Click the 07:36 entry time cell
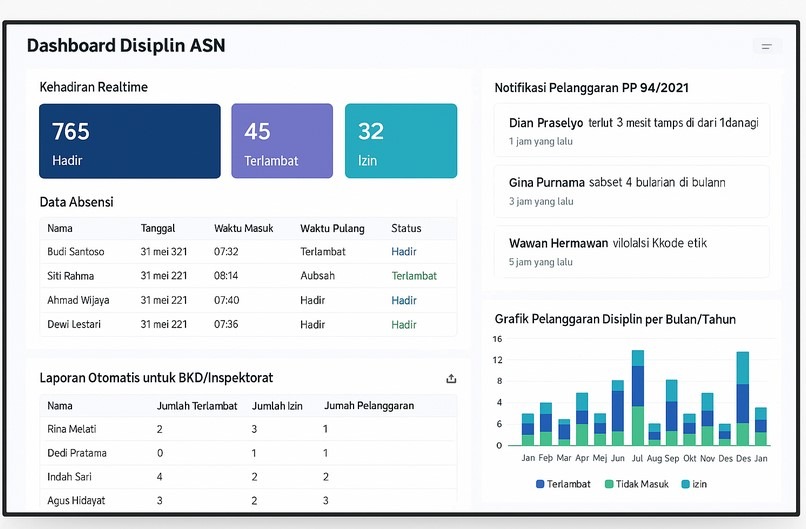The width and height of the screenshot is (806, 529). pyautogui.click(x=226, y=324)
